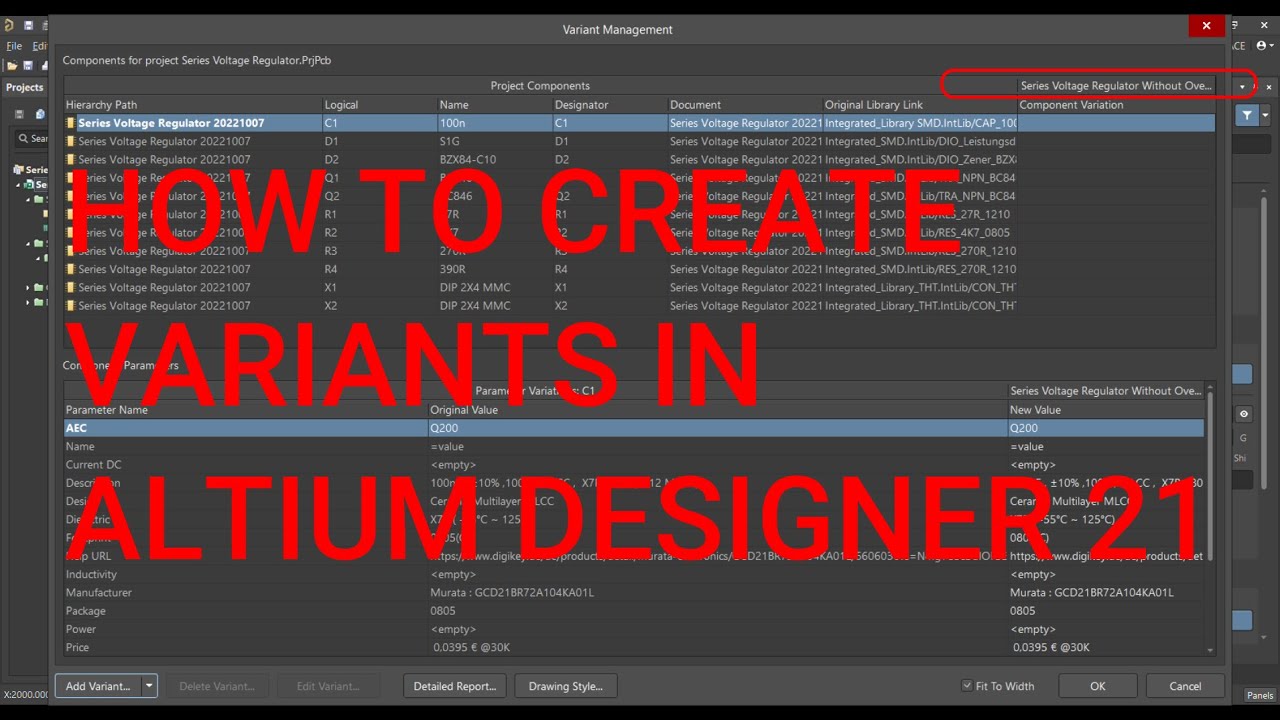Click component icon on the D1 row

coord(71,141)
